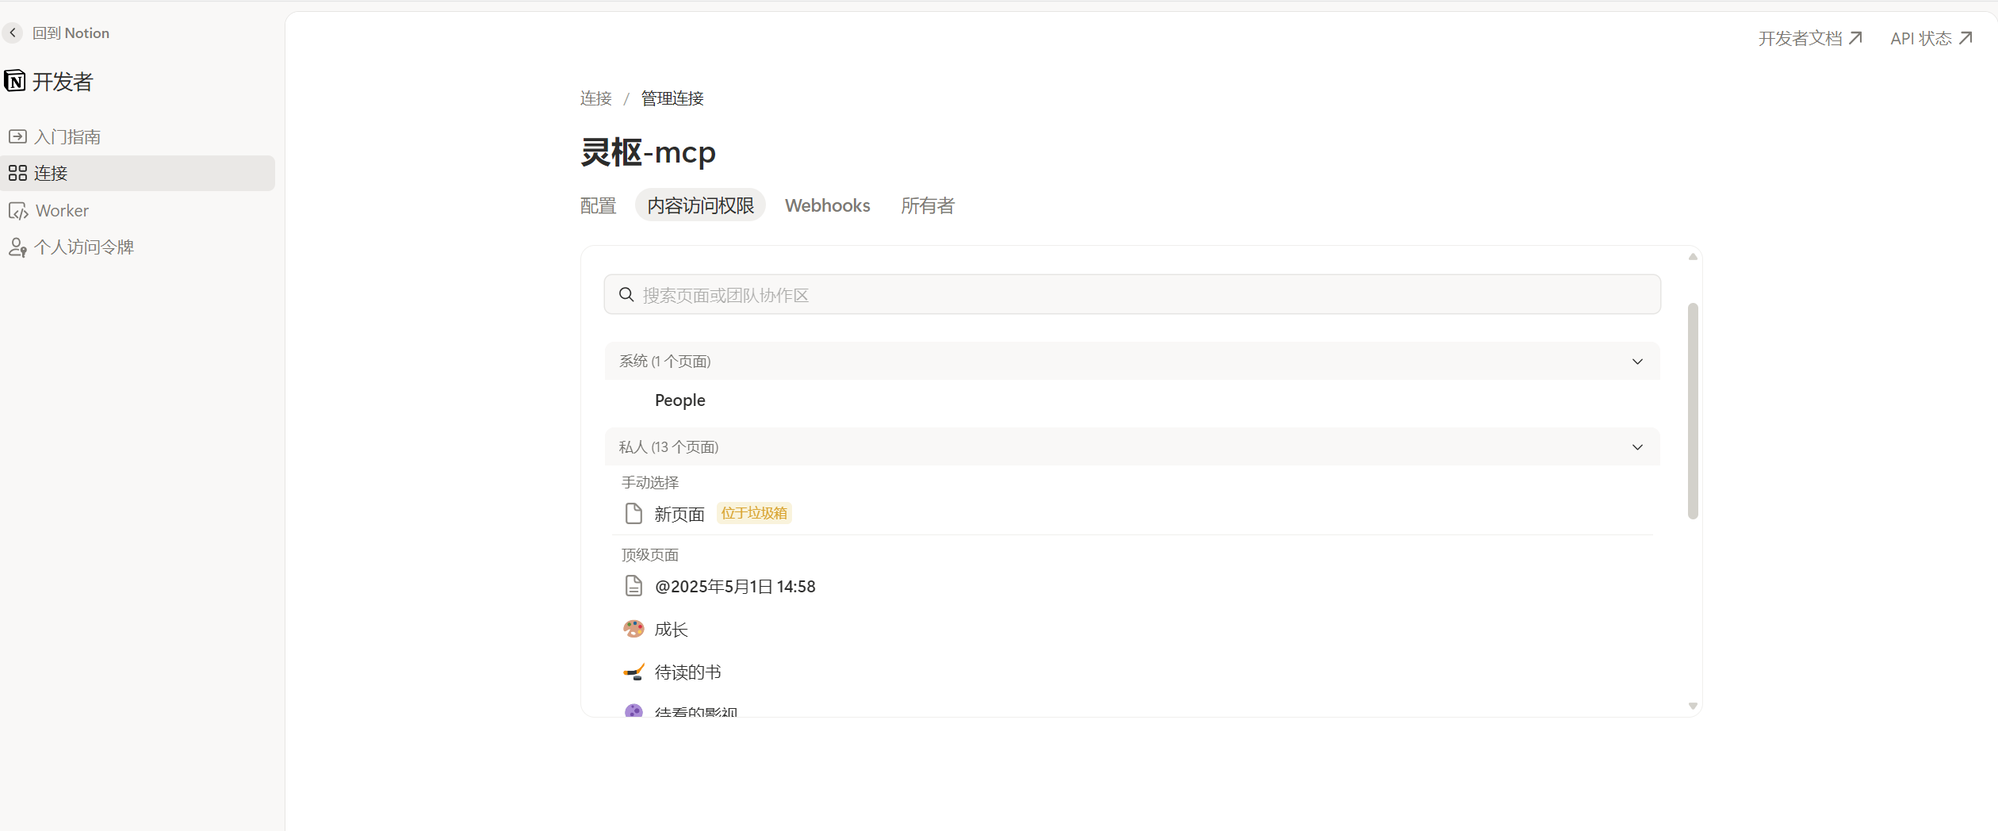Click the Worker code icon in sidebar
This screenshot has width=1998, height=831.
(x=17, y=211)
